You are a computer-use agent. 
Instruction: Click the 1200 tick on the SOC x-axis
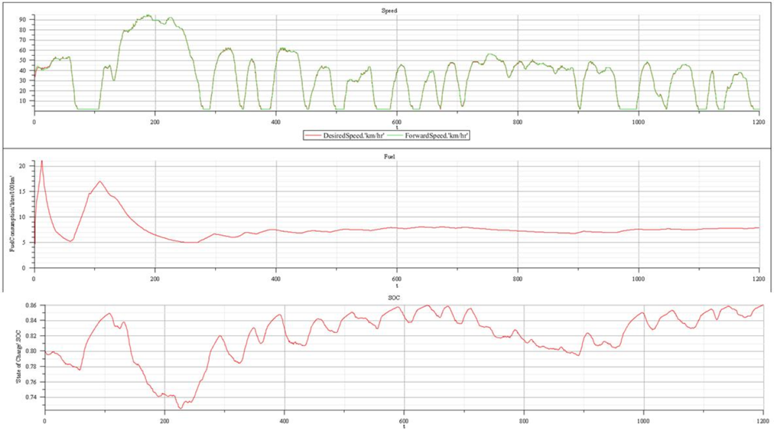click(x=762, y=419)
